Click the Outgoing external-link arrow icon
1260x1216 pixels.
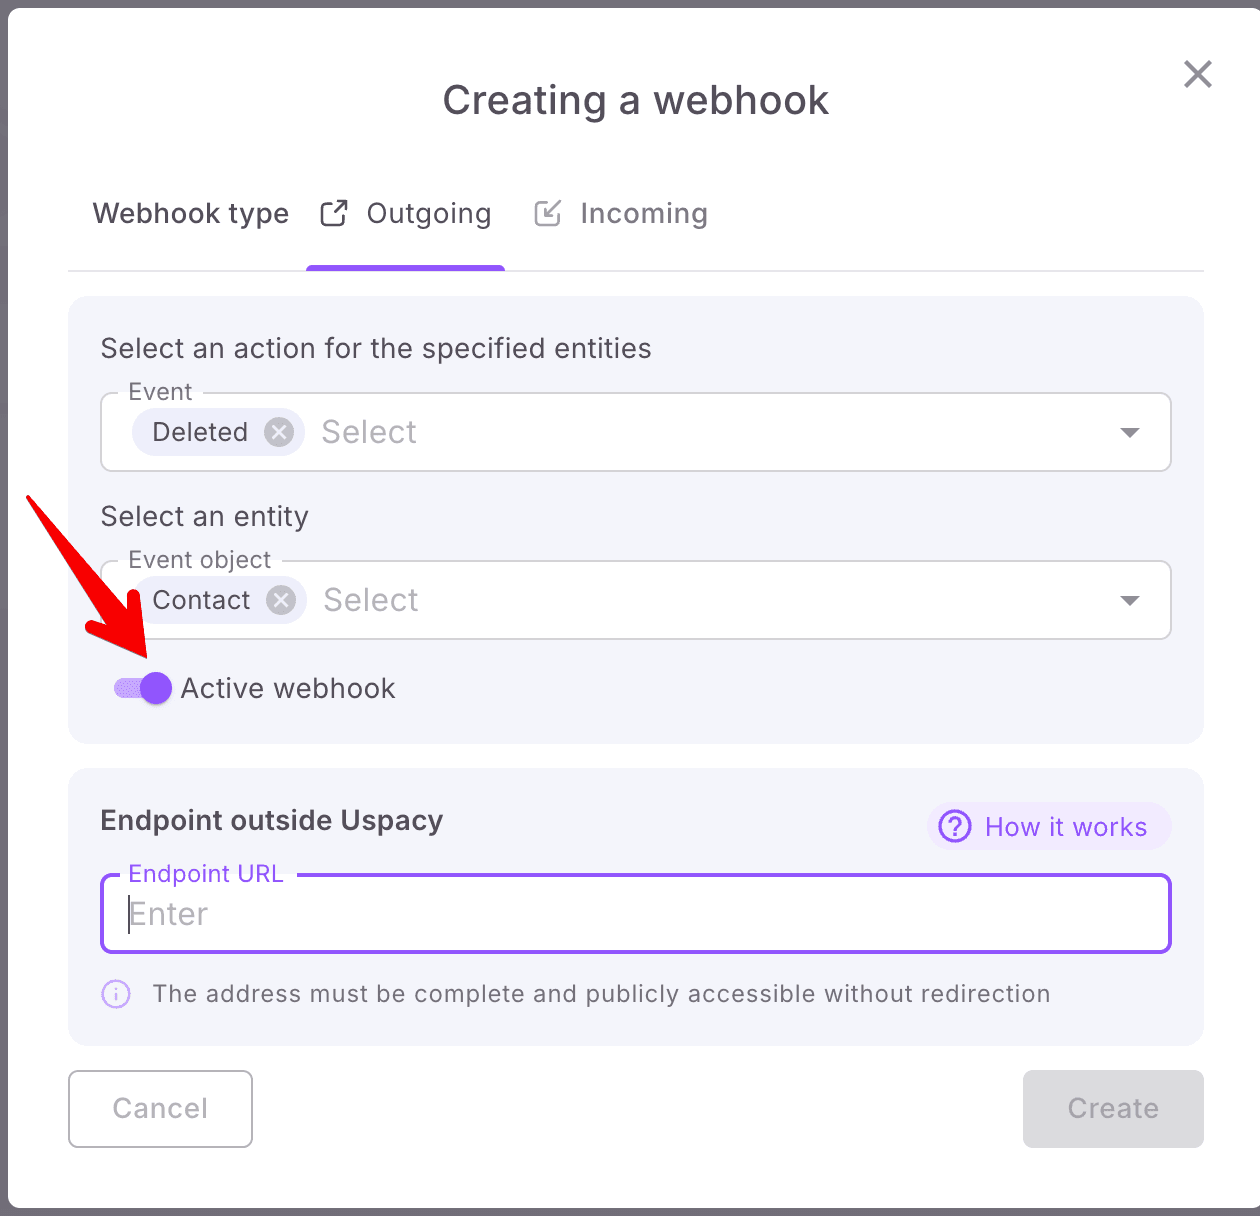pos(334,213)
